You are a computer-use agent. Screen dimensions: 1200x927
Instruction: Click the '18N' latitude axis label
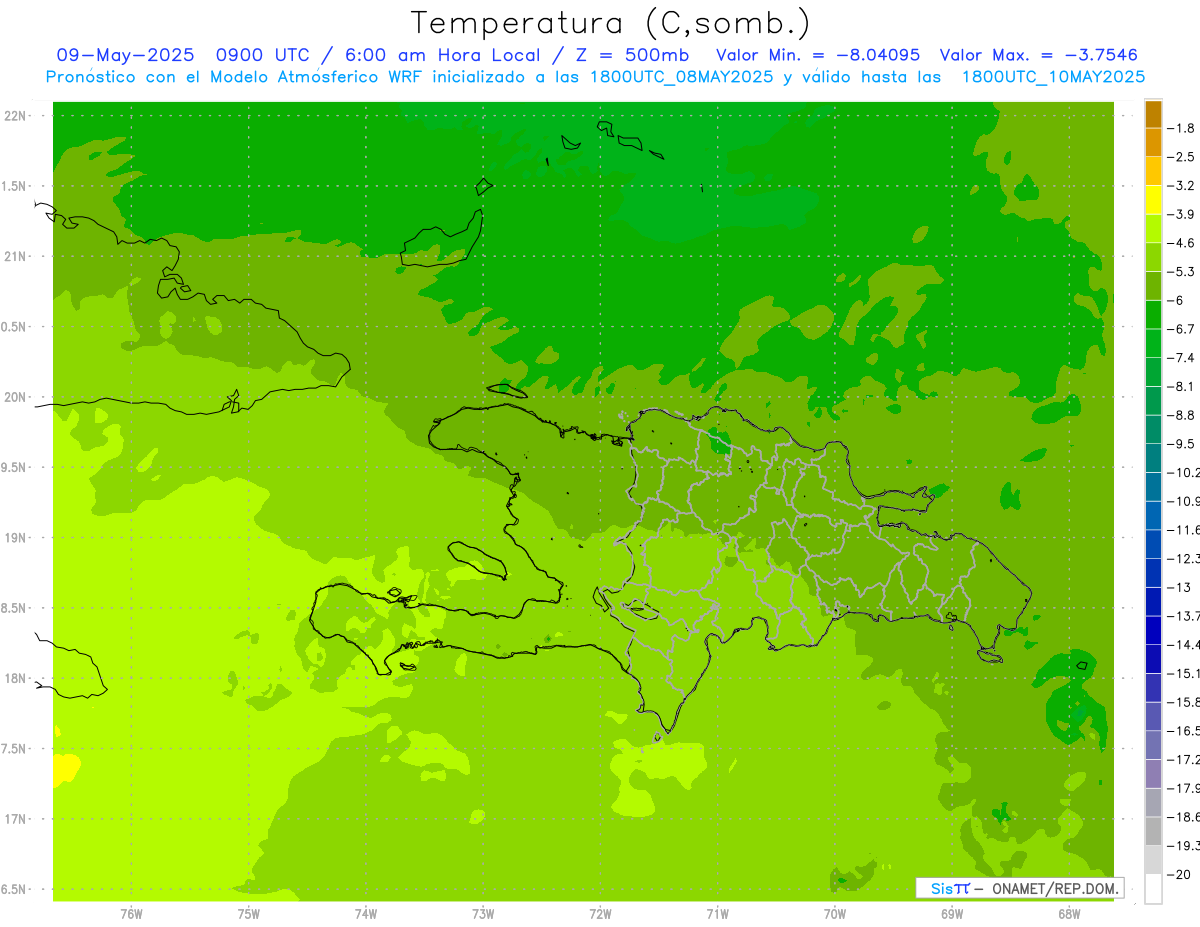[x=16, y=679]
